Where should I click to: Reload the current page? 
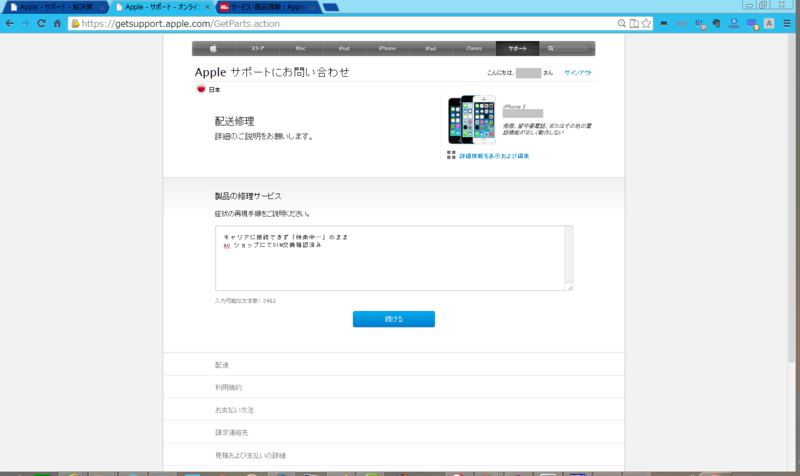[41, 23]
